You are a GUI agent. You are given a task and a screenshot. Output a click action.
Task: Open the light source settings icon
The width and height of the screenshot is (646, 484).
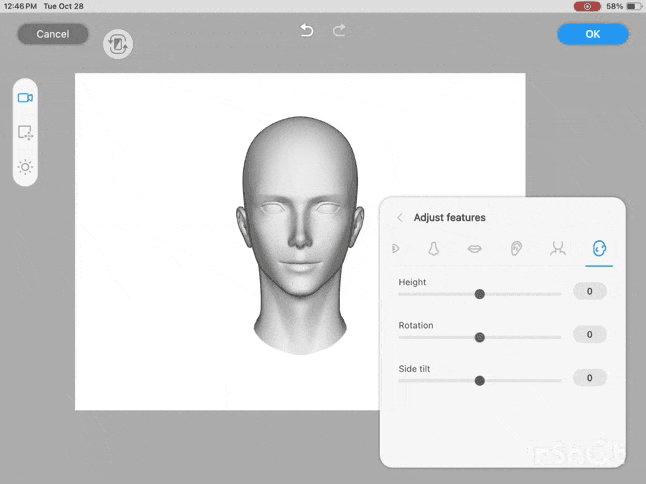coord(25,167)
